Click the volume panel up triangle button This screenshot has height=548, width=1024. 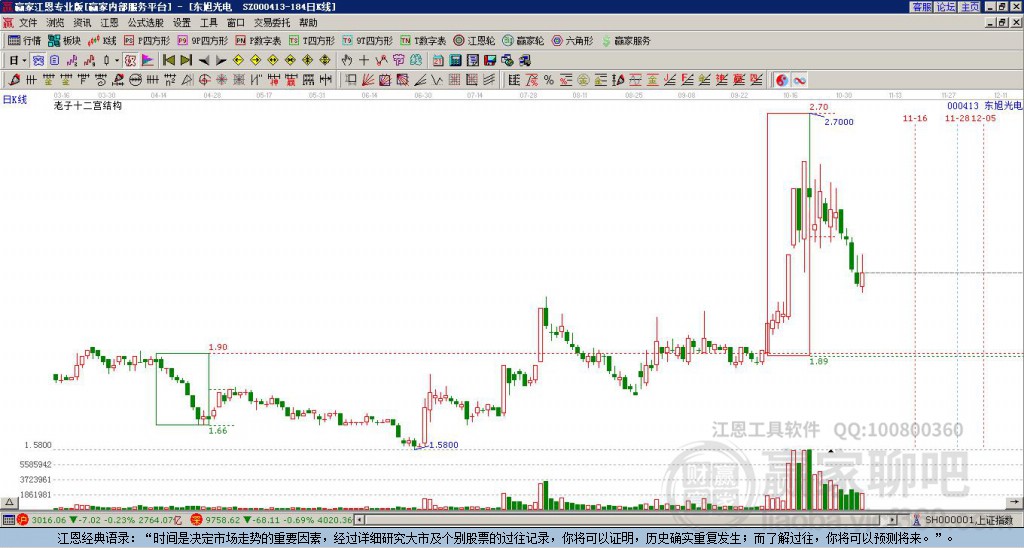[9, 502]
